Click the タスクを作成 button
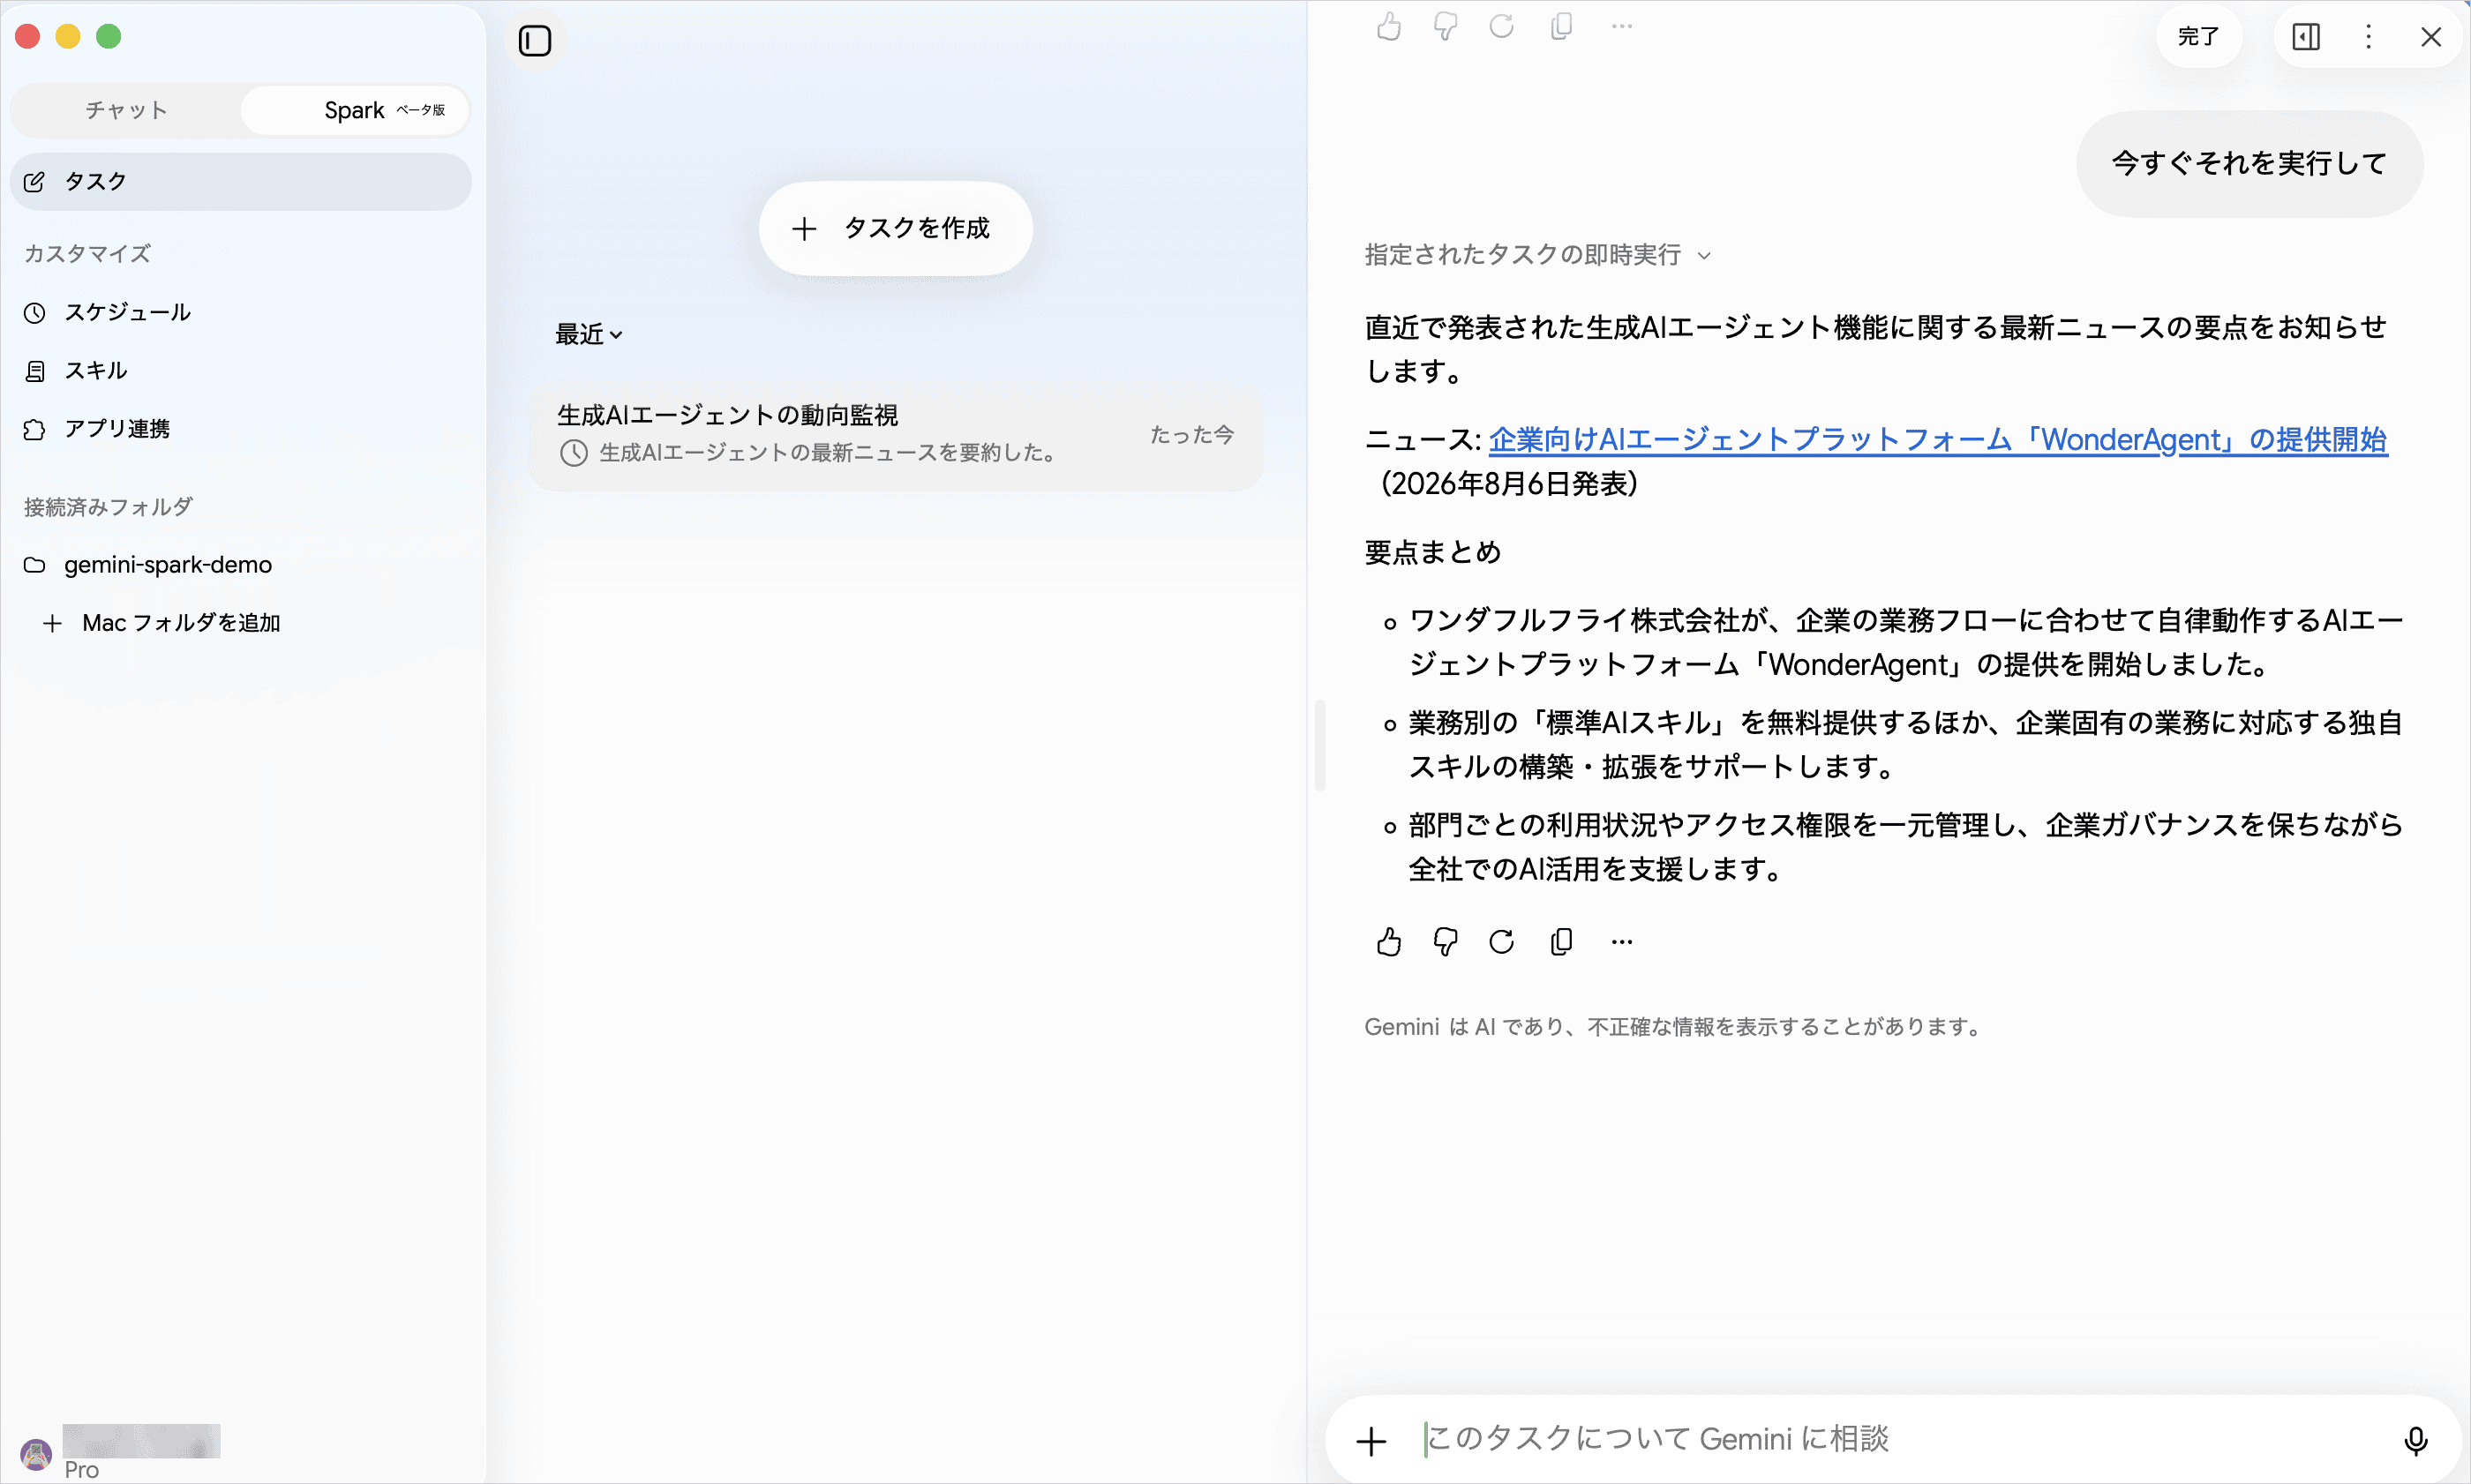2471x1484 pixels. pyautogui.click(x=895, y=228)
